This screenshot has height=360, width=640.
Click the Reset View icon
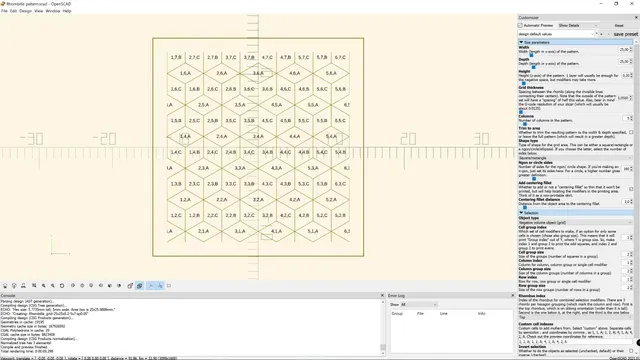coord(62,286)
